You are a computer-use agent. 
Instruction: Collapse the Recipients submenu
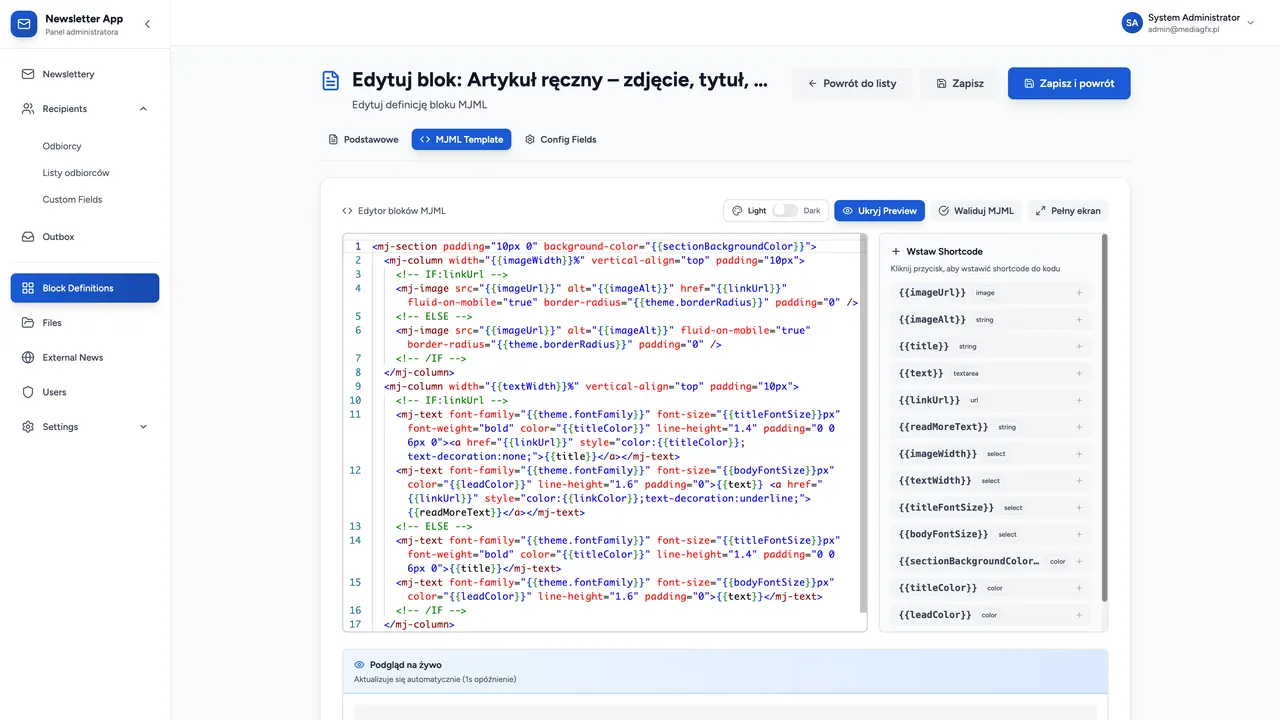pos(143,109)
